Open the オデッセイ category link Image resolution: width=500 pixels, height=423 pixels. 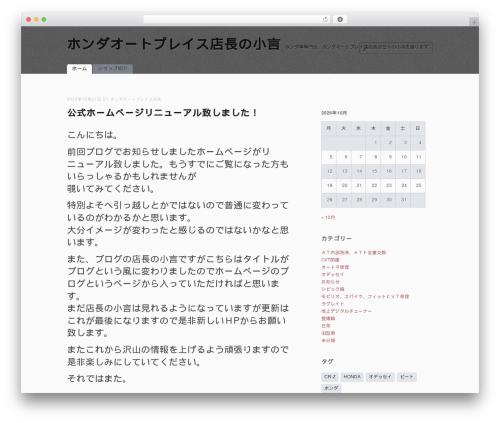(332, 275)
